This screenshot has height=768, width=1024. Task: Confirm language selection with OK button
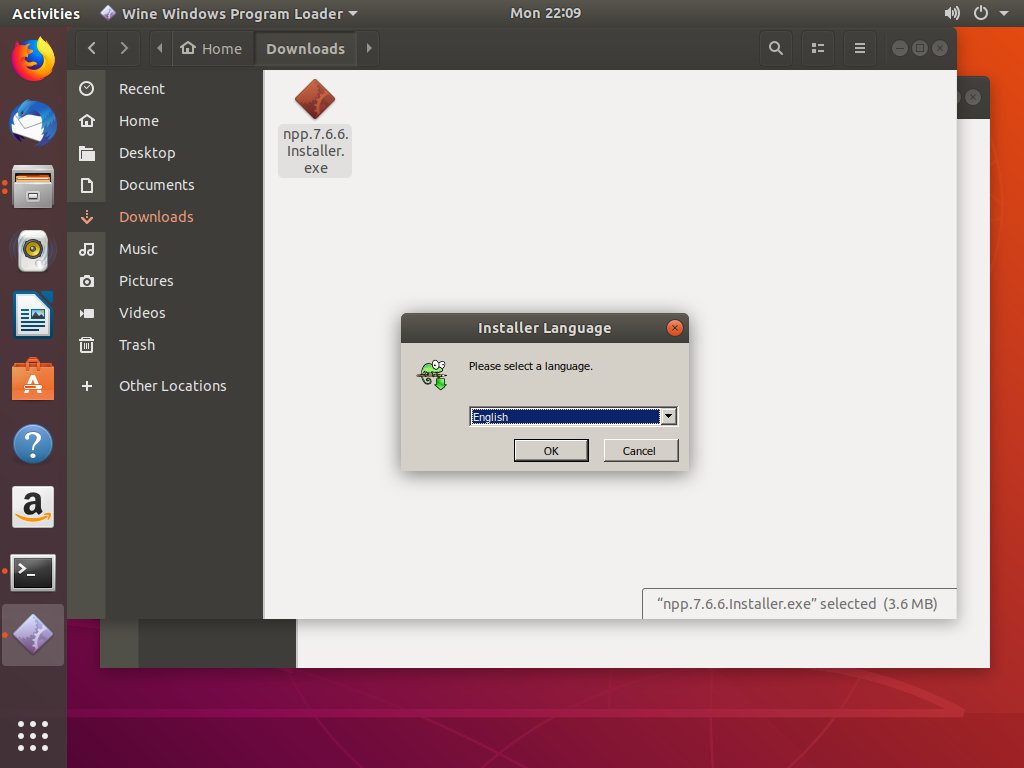551,450
